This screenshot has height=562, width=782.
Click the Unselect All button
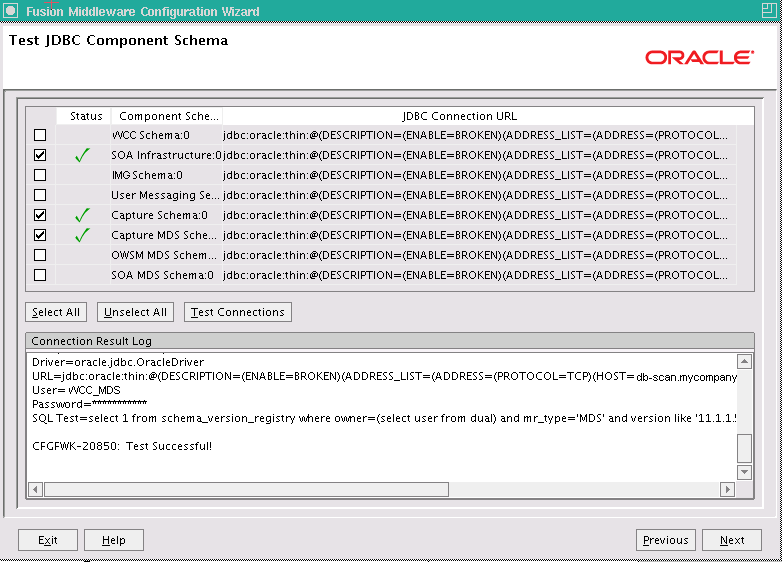pyautogui.click(x=135, y=312)
